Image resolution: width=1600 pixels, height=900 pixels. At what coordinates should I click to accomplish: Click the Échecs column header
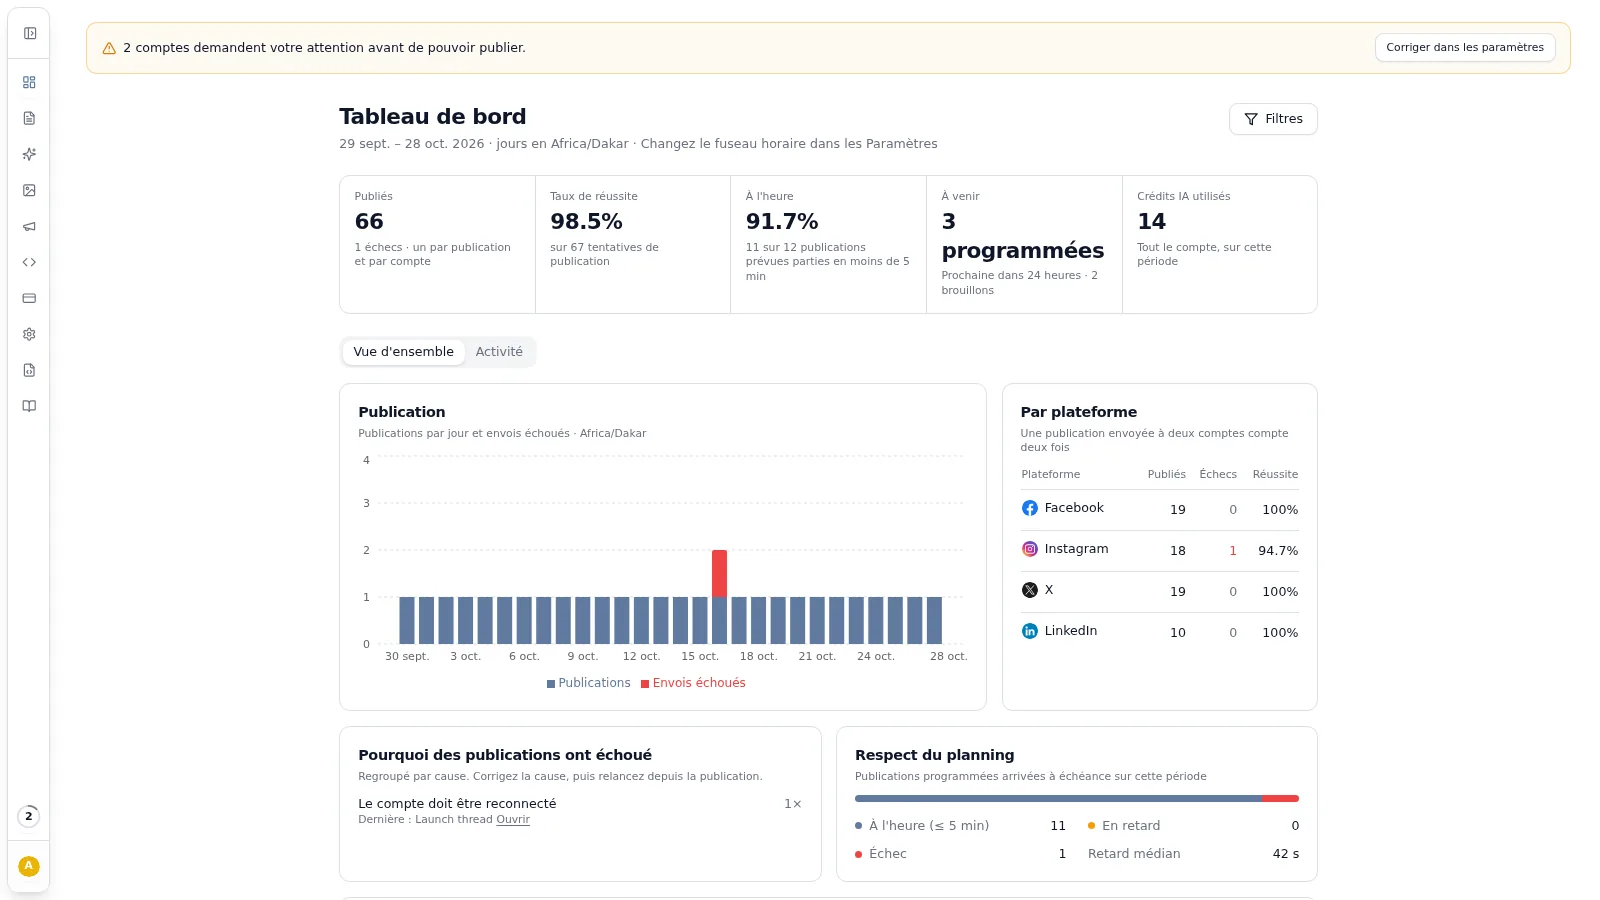pyautogui.click(x=1218, y=474)
